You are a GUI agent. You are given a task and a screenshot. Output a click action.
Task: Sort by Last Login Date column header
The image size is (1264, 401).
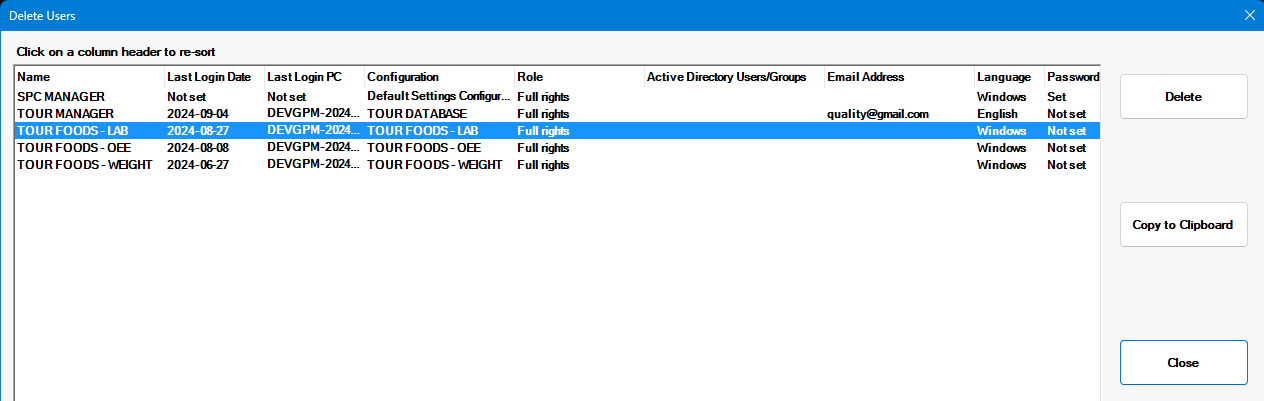pyautogui.click(x=213, y=77)
